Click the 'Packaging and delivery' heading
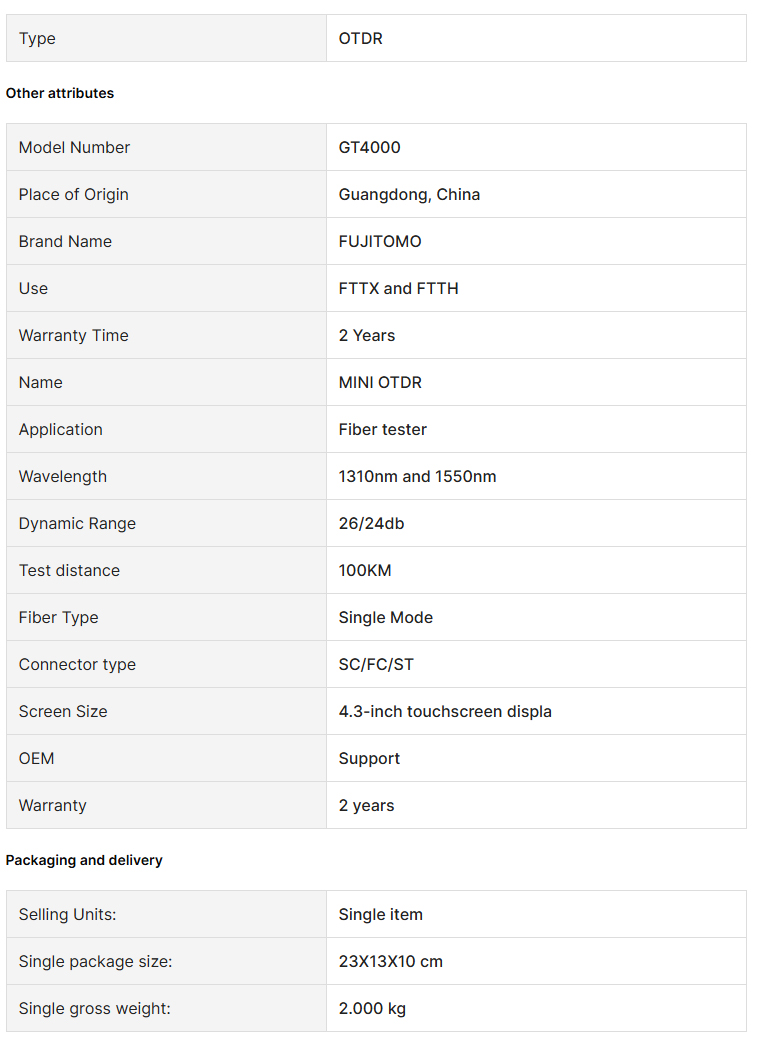Screen dimensions: 758x1041 [x=84, y=860]
